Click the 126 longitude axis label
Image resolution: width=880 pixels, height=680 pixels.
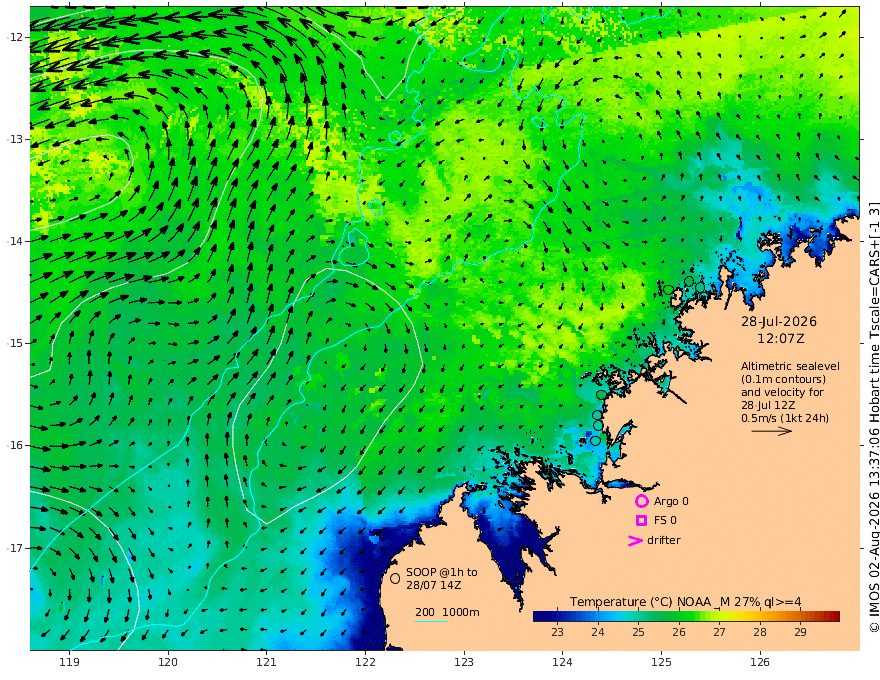[760, 663]
